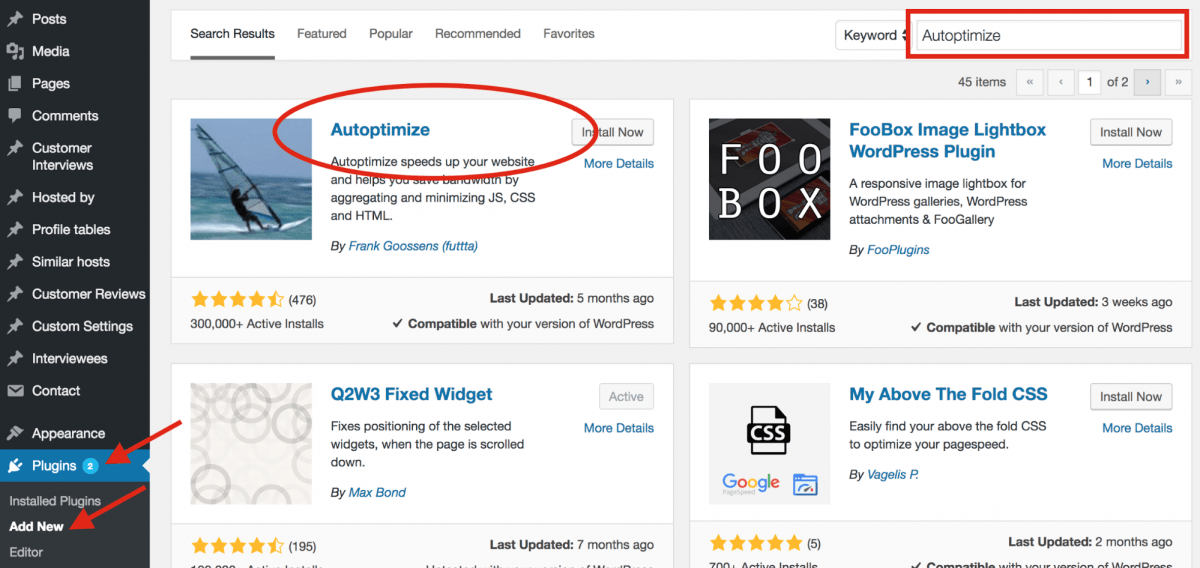Click the "90,000+ Active Installs" text
The height and width of the screenshot is (568, 1200).
click(x=772, y=327)
